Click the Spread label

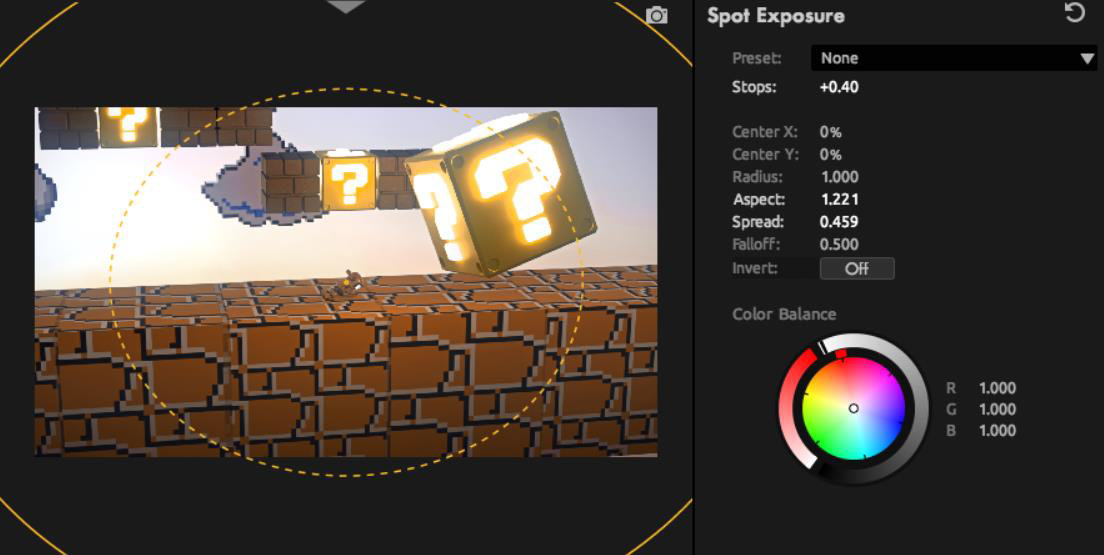coord(758,222)
